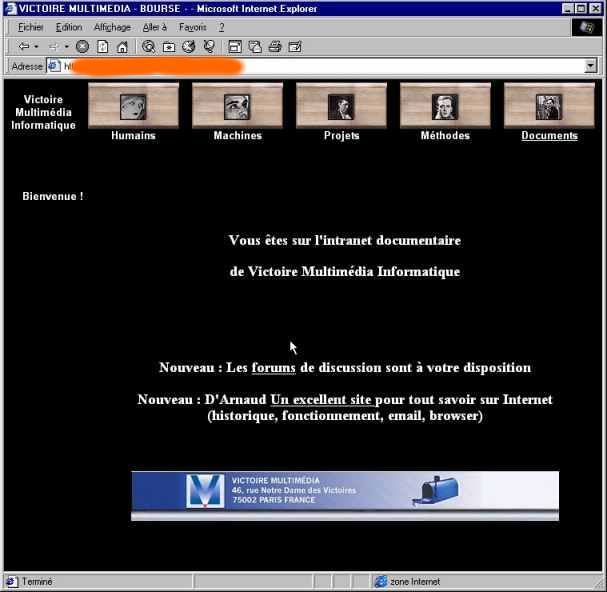Click the Internet Explorer logo in the menu bar corner
Viewport: 607px width, 592px height.
pos(587,27)
